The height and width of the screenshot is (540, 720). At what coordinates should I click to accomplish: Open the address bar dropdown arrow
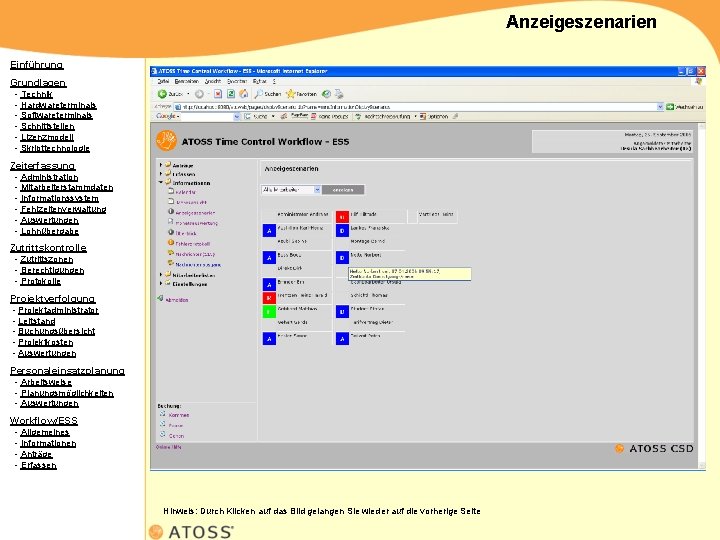point(660,107)
